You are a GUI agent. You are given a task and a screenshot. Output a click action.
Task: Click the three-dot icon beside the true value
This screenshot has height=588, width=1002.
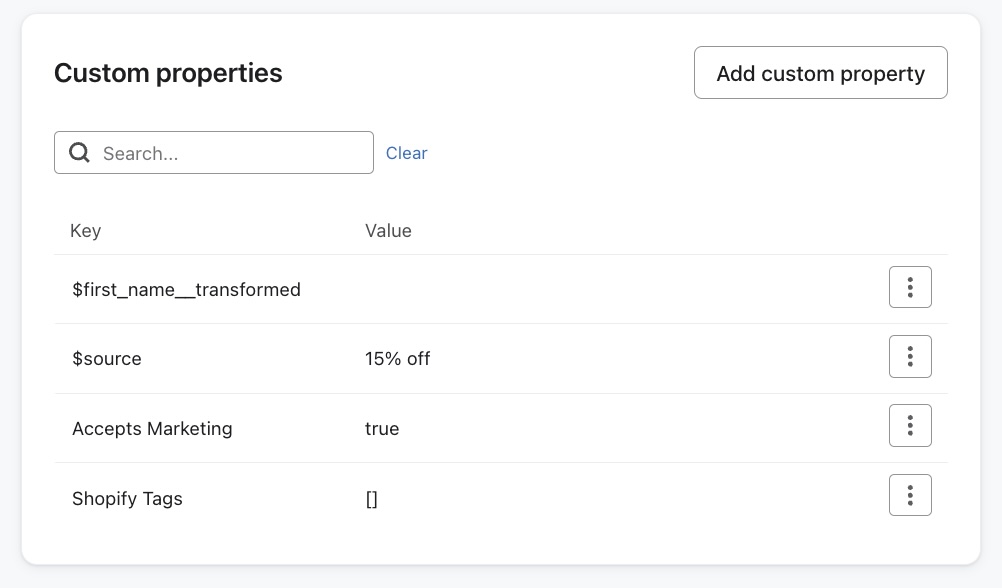910,425
